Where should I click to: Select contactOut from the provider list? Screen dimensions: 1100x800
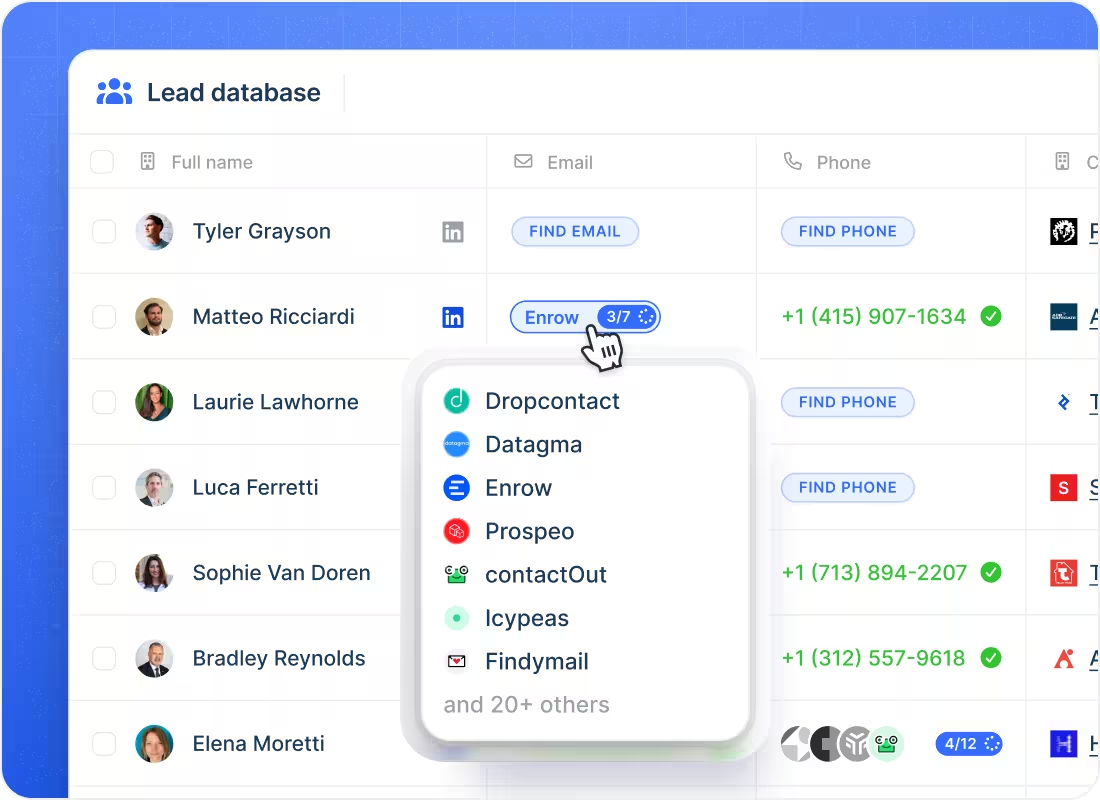pyautogui.click(x=546, y=575)
